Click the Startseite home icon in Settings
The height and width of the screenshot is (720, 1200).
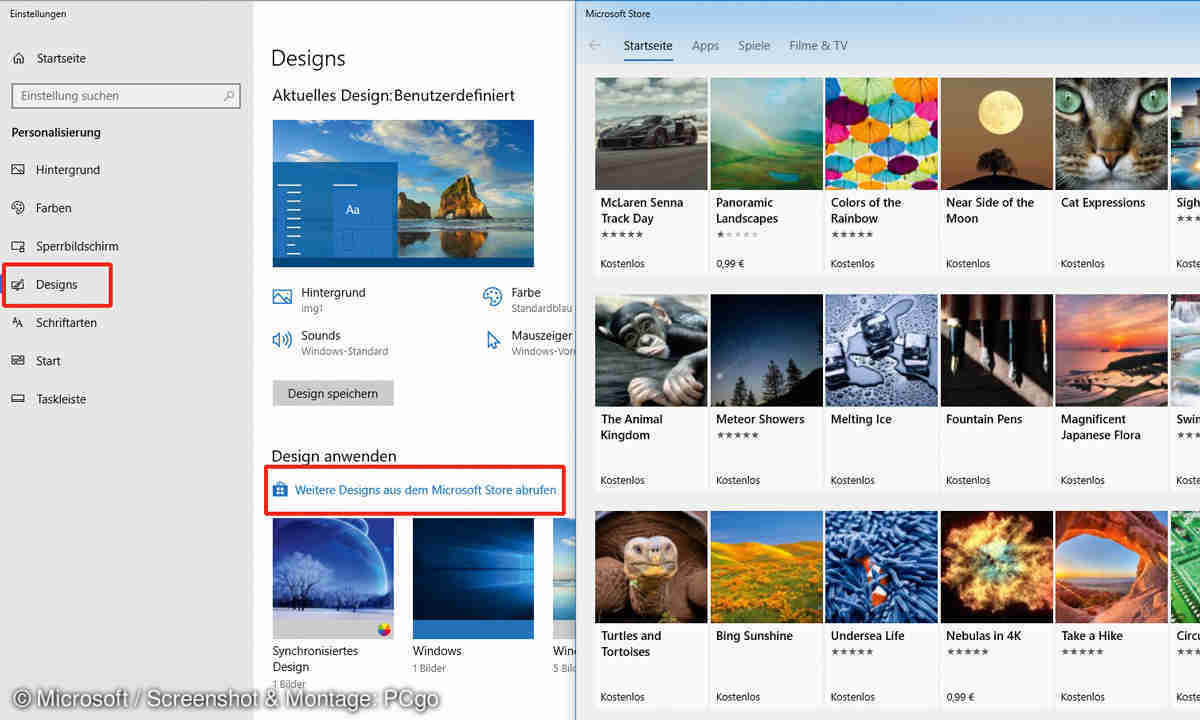[18, 59]
